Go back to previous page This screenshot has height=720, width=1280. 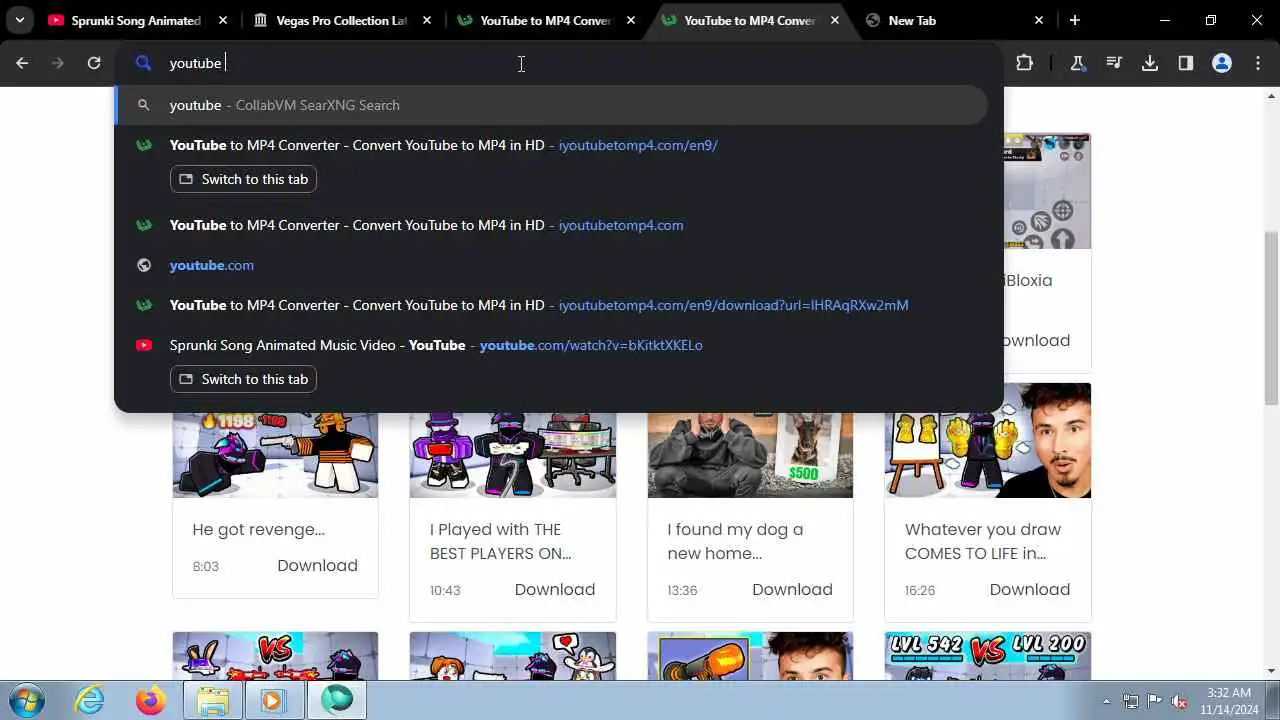pos(22,63)
